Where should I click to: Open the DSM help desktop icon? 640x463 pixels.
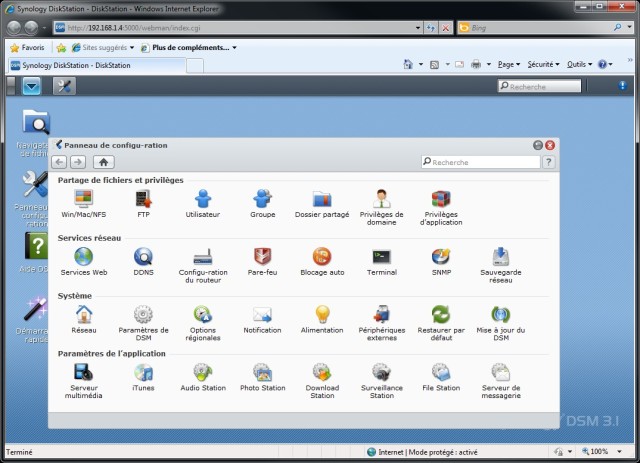coord(36,245)
